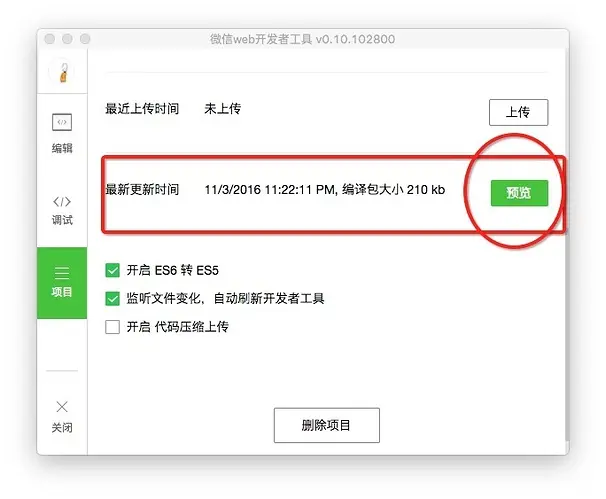Screen dimensions: 606x499
Task: Click the user avatar at sidebar top
Action: click(62, 72)
